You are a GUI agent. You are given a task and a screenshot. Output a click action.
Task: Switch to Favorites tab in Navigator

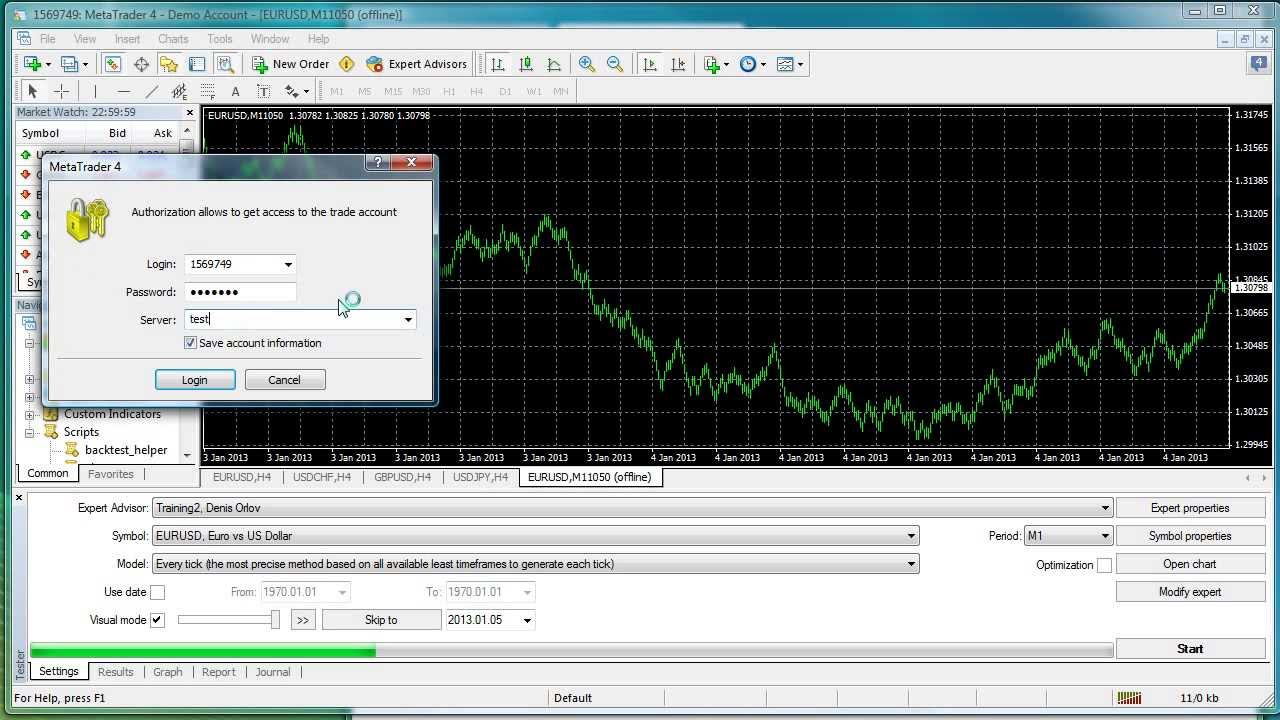[110, 474]
